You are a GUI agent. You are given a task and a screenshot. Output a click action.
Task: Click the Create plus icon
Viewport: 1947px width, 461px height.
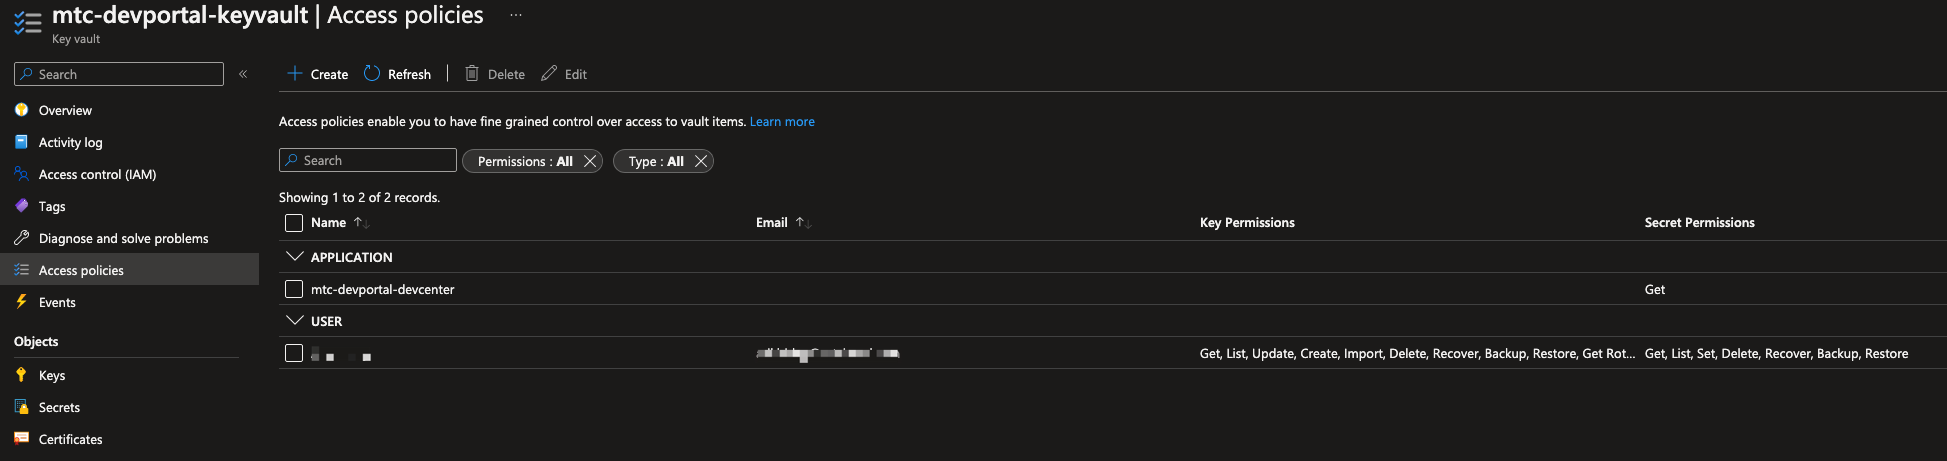click(295, 73)
